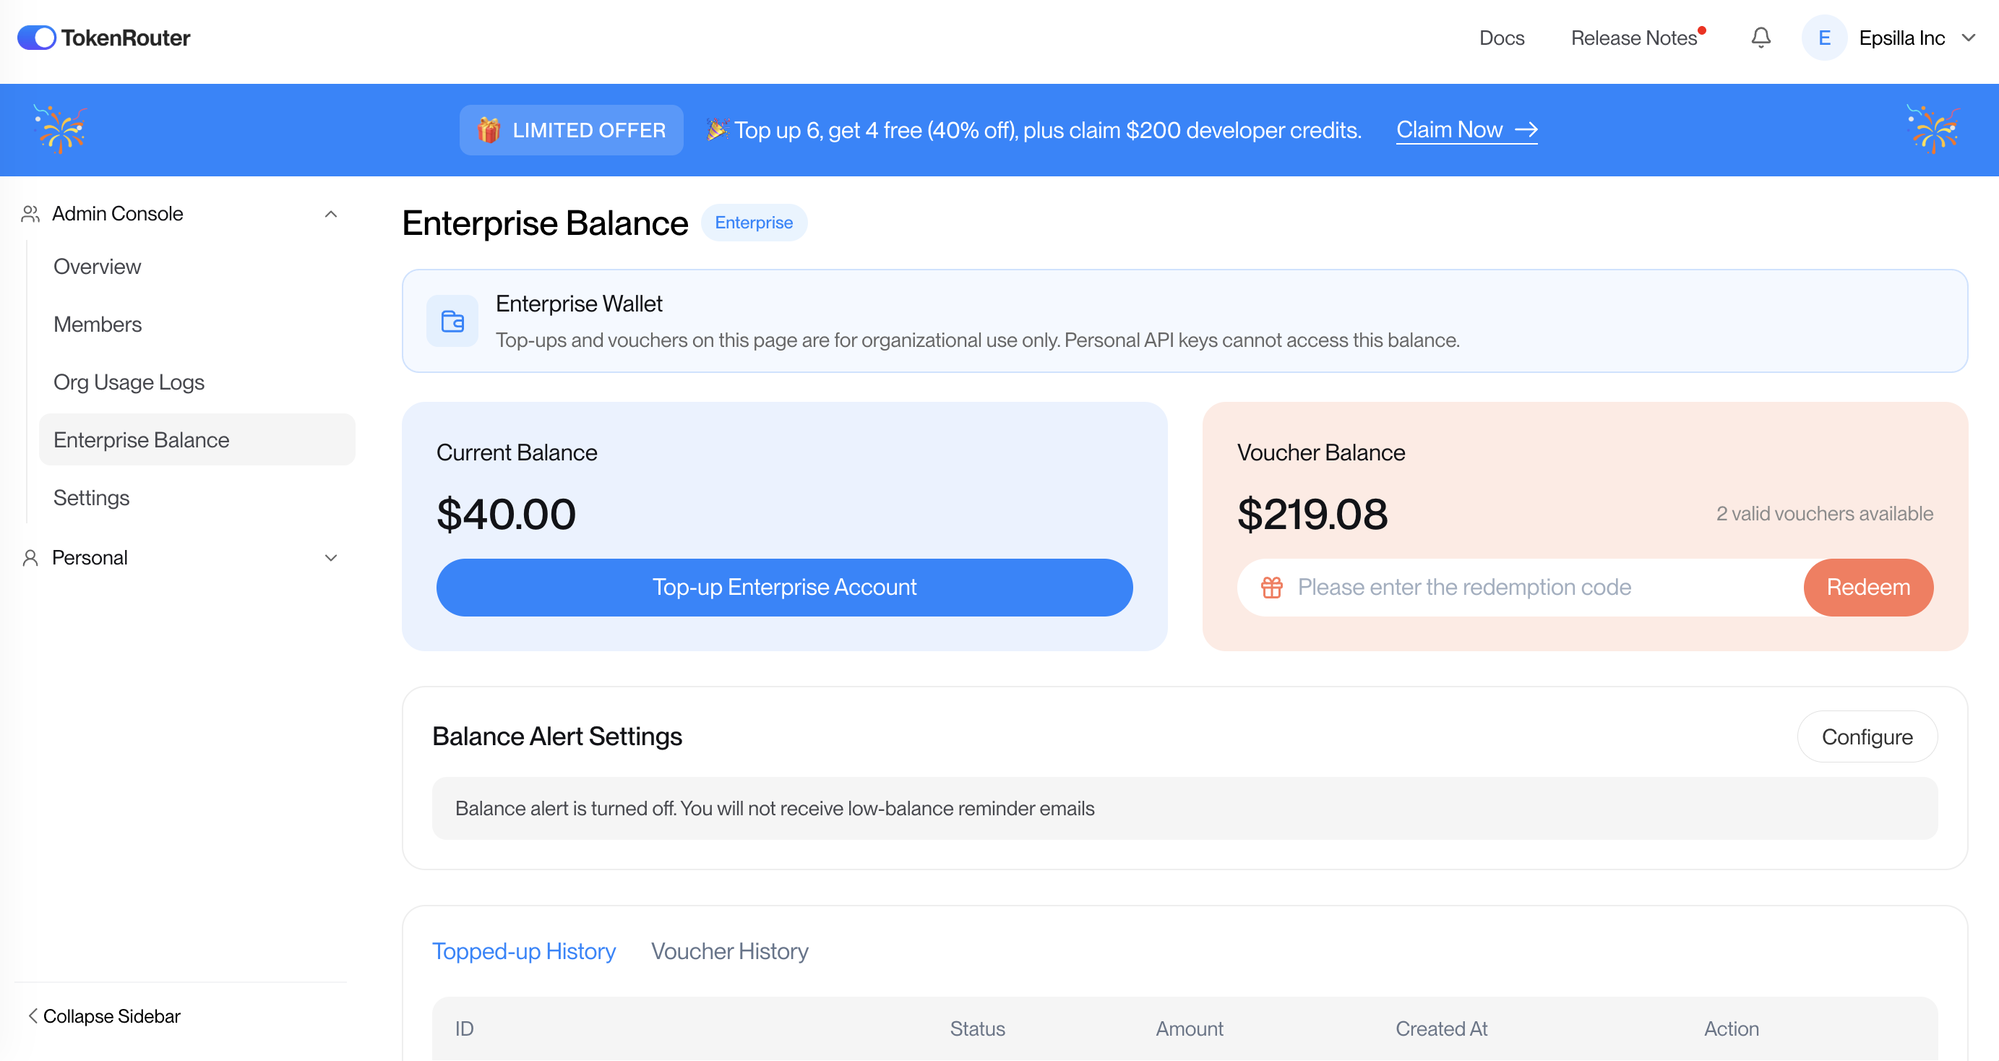
Task: Click the $219.08 voucher balance value
Action: coord(1312,515)
